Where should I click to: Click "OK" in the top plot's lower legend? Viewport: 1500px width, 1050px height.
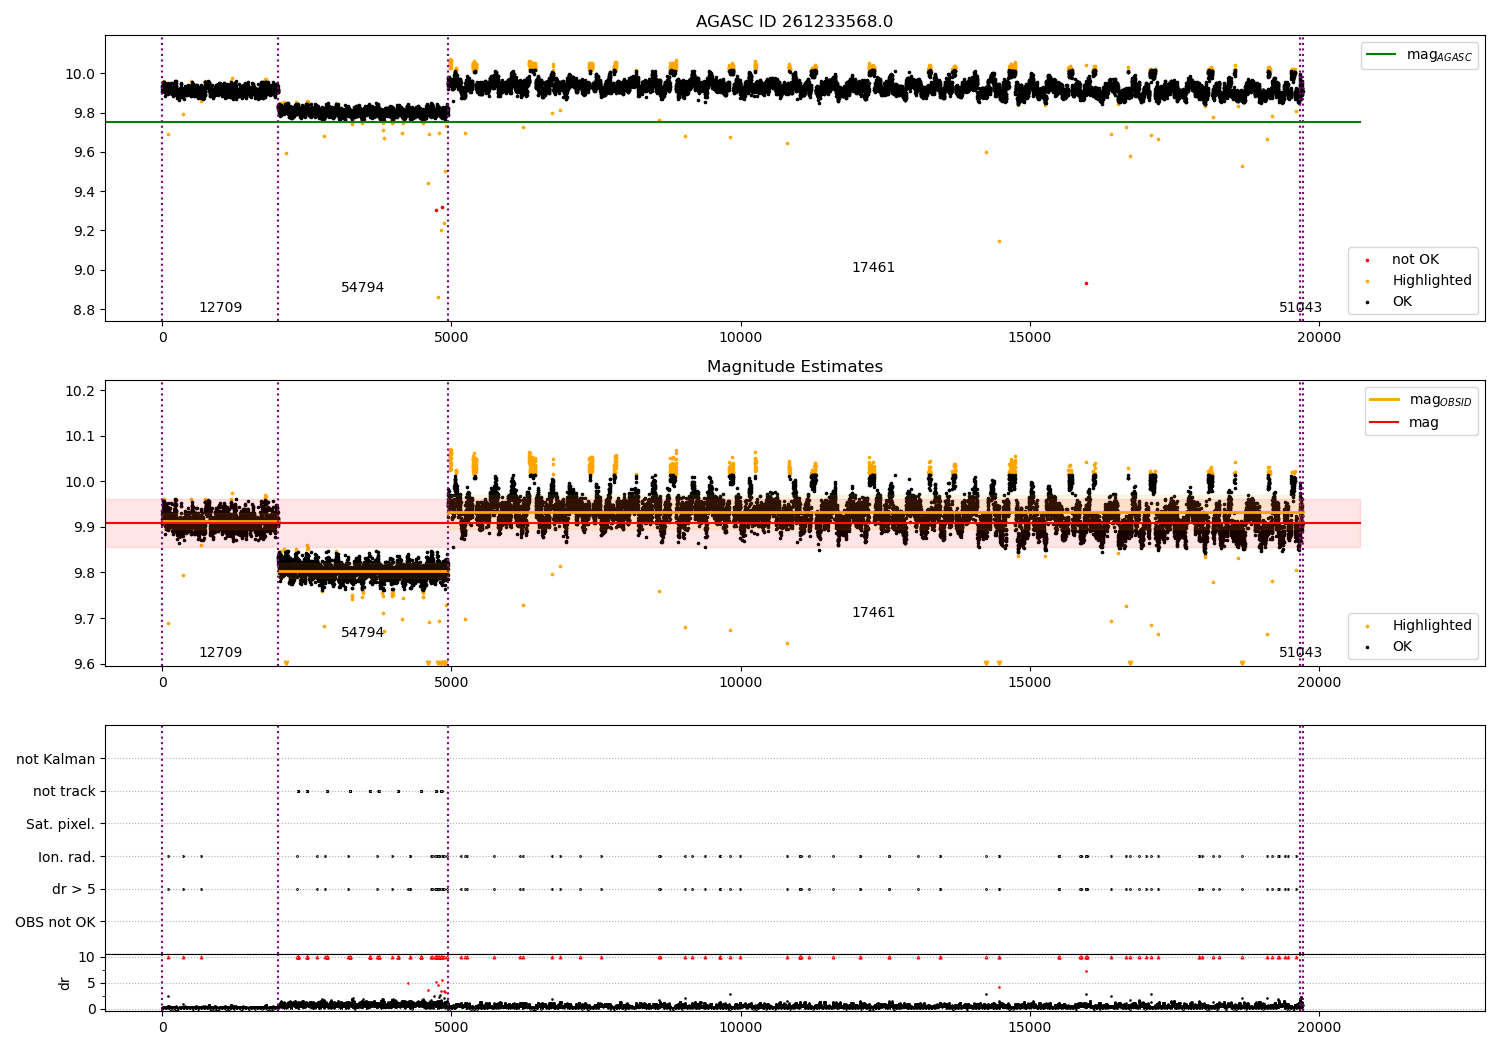[x=1402, y=302]
